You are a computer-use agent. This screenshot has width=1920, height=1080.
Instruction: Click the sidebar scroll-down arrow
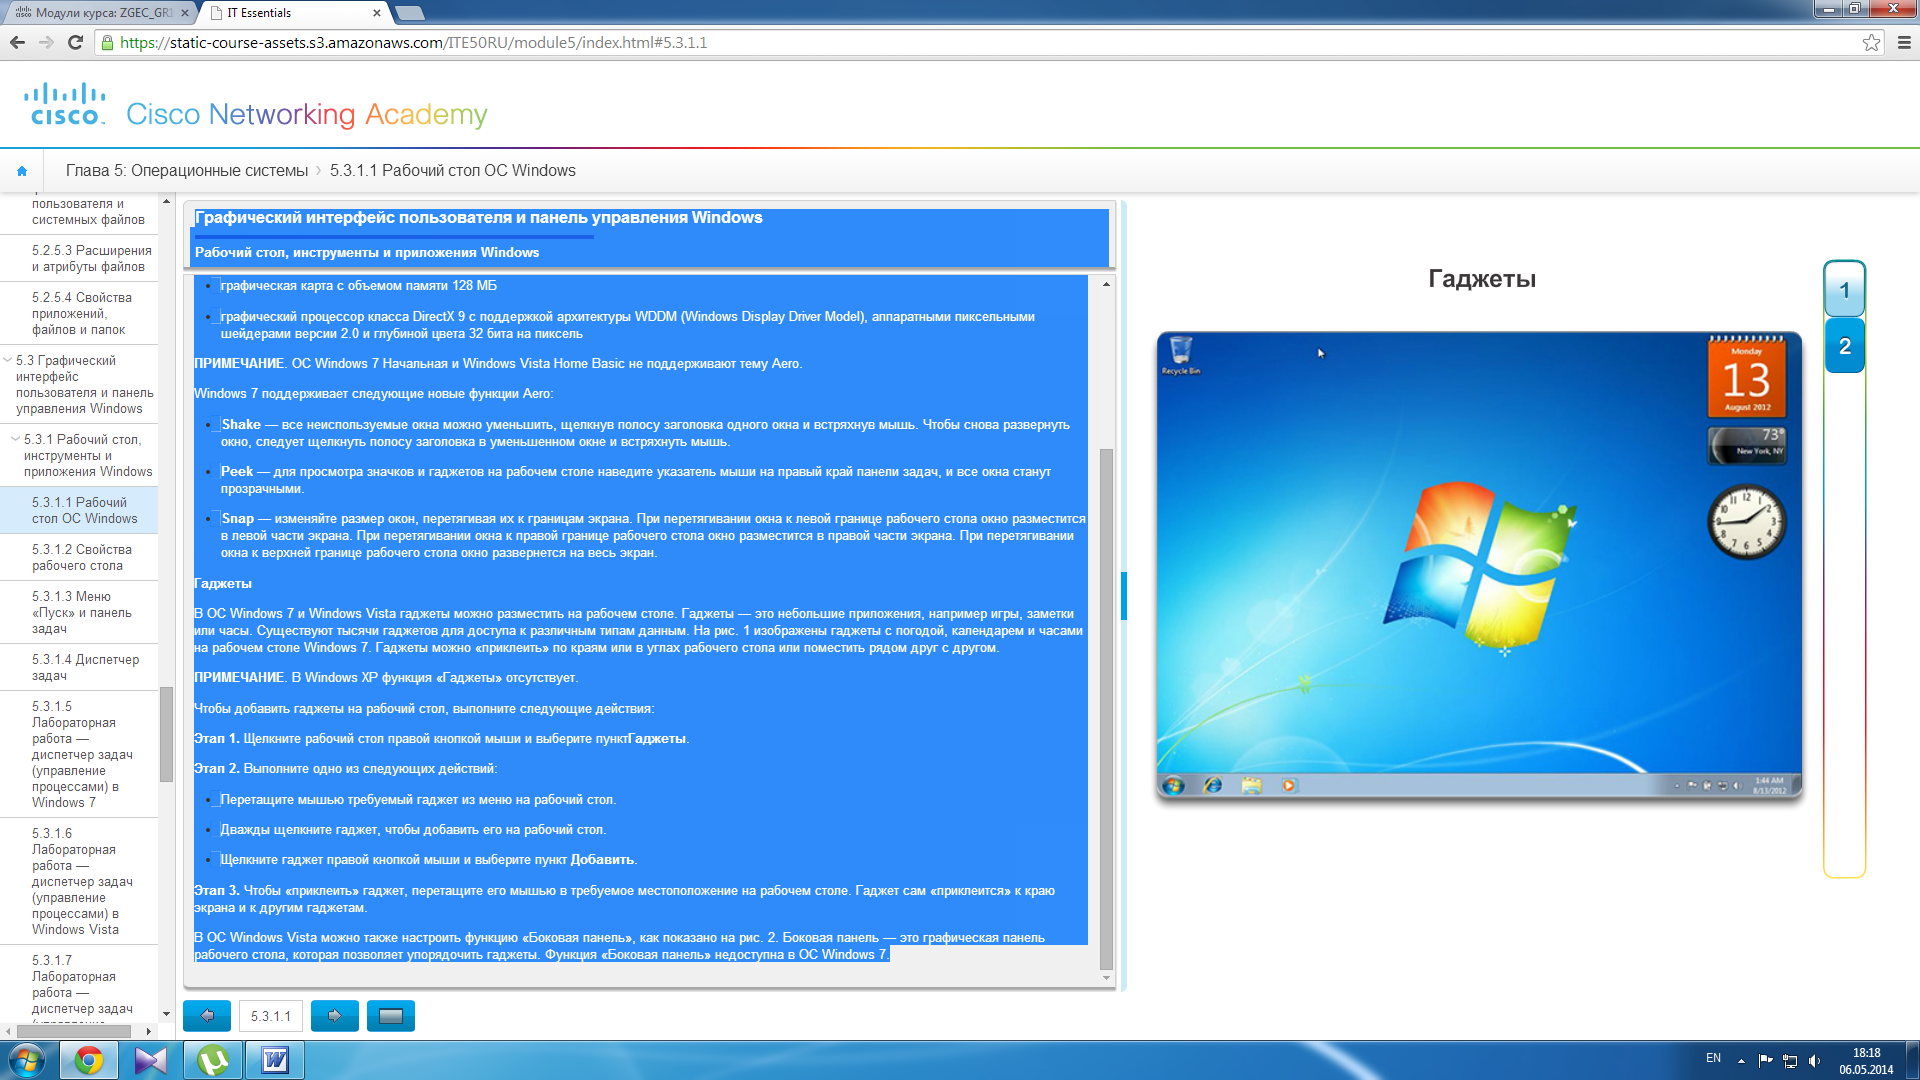click(166, 1014)
